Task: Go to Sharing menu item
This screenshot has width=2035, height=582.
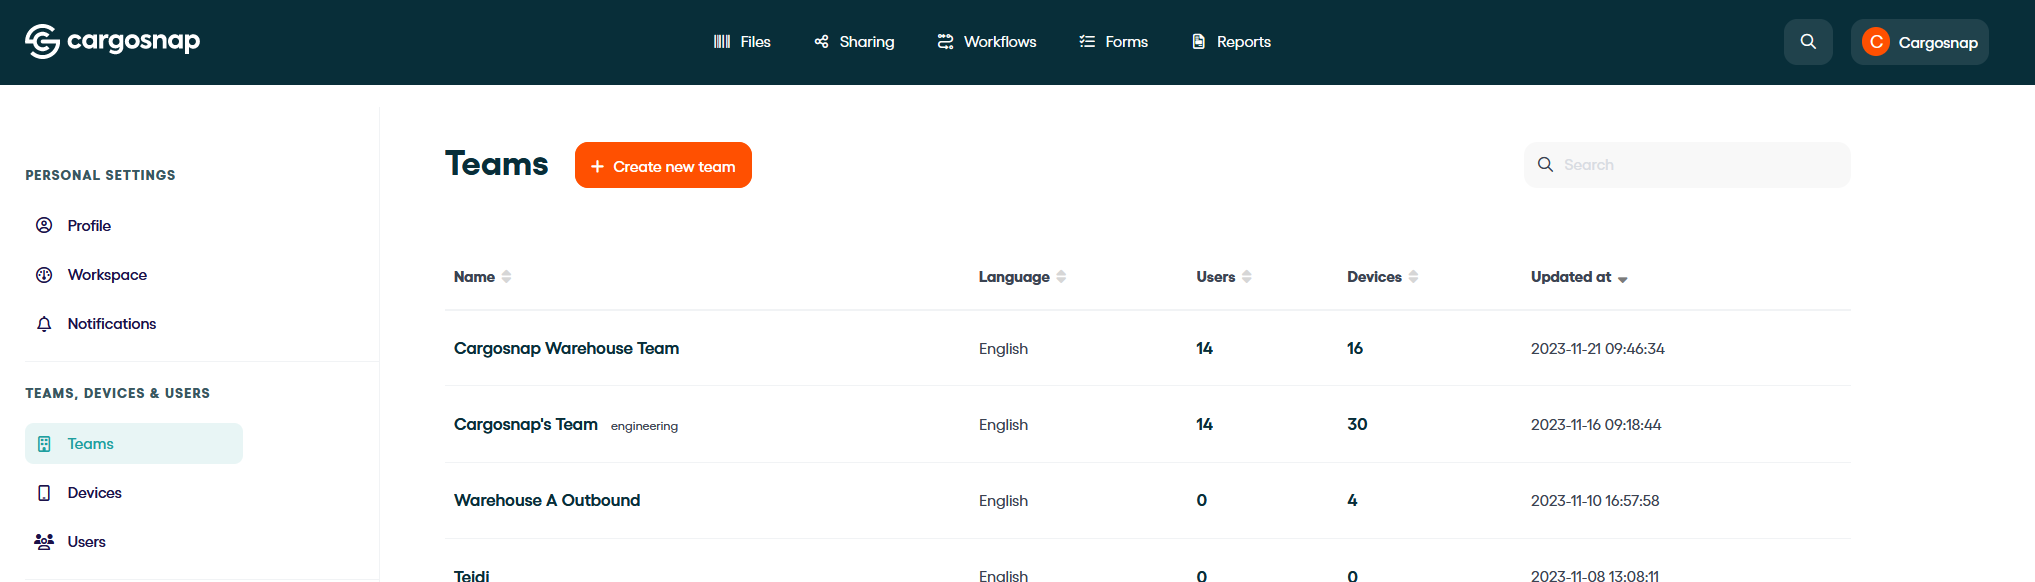Action: 854,42
